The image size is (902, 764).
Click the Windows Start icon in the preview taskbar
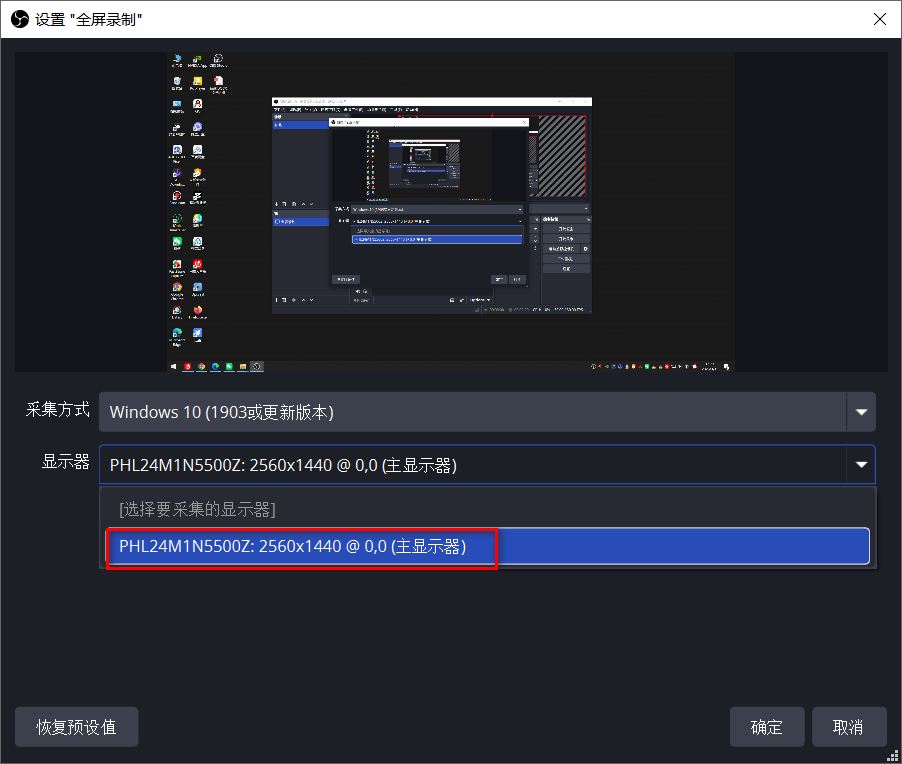(x=174, y=366)
